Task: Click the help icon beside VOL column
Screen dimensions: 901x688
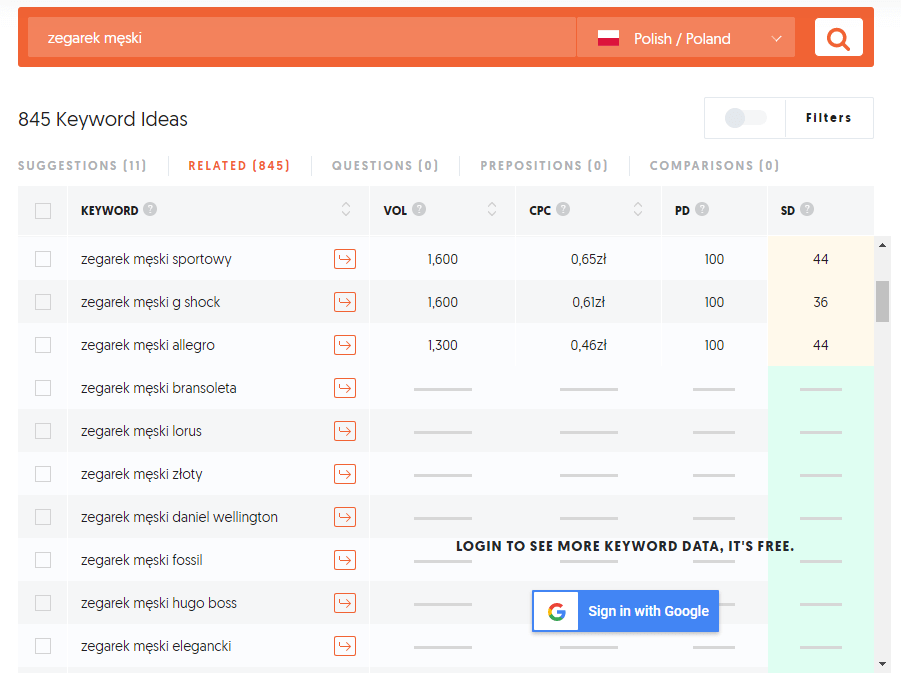Action: (417, 210)
